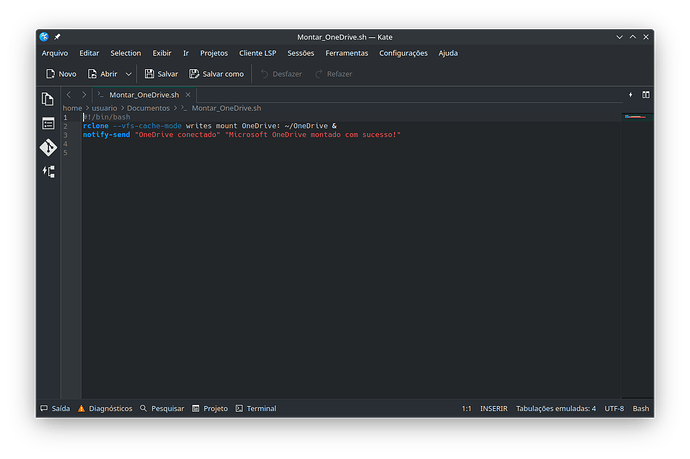The width and height of the screenshot is (690, 459).
Task: Open the Exibir menu
Action: pos(162,53)
